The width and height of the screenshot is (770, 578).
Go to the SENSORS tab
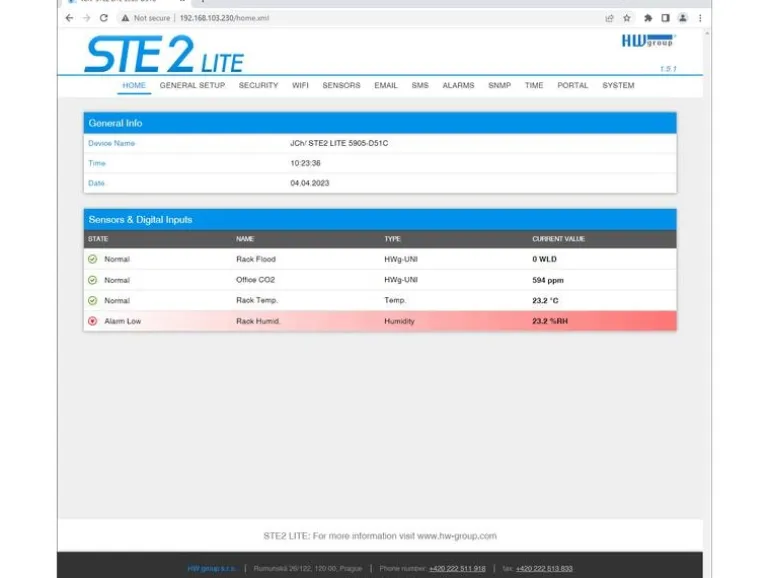341,85
